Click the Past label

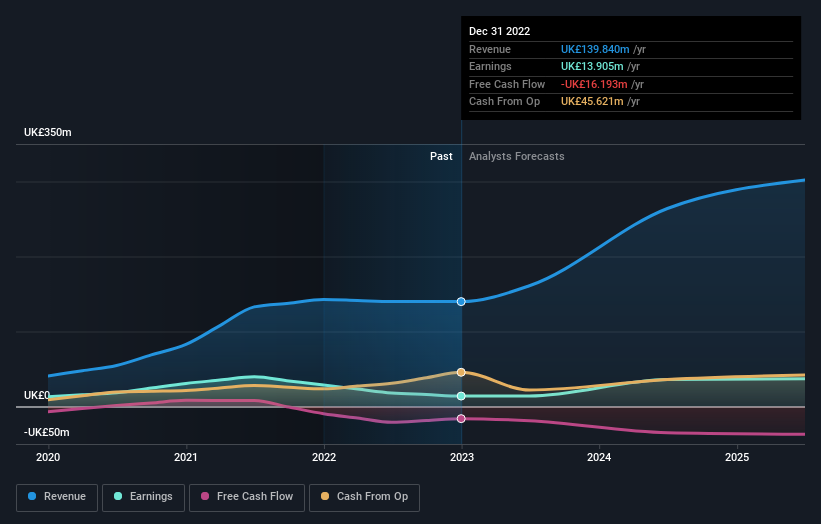coord(441,157)
